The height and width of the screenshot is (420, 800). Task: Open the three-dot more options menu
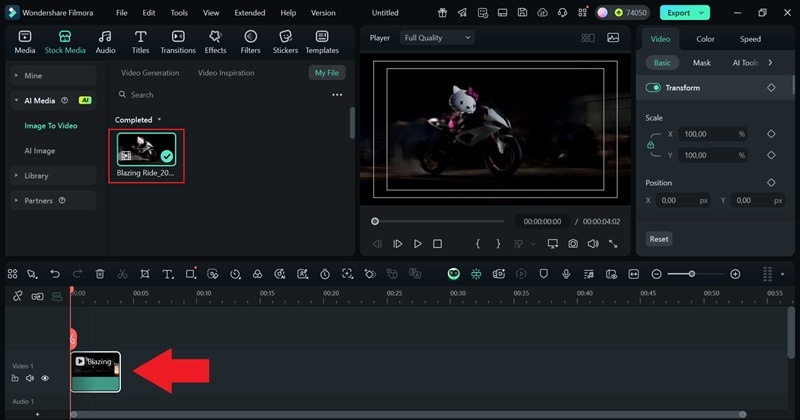pos(337,95)
